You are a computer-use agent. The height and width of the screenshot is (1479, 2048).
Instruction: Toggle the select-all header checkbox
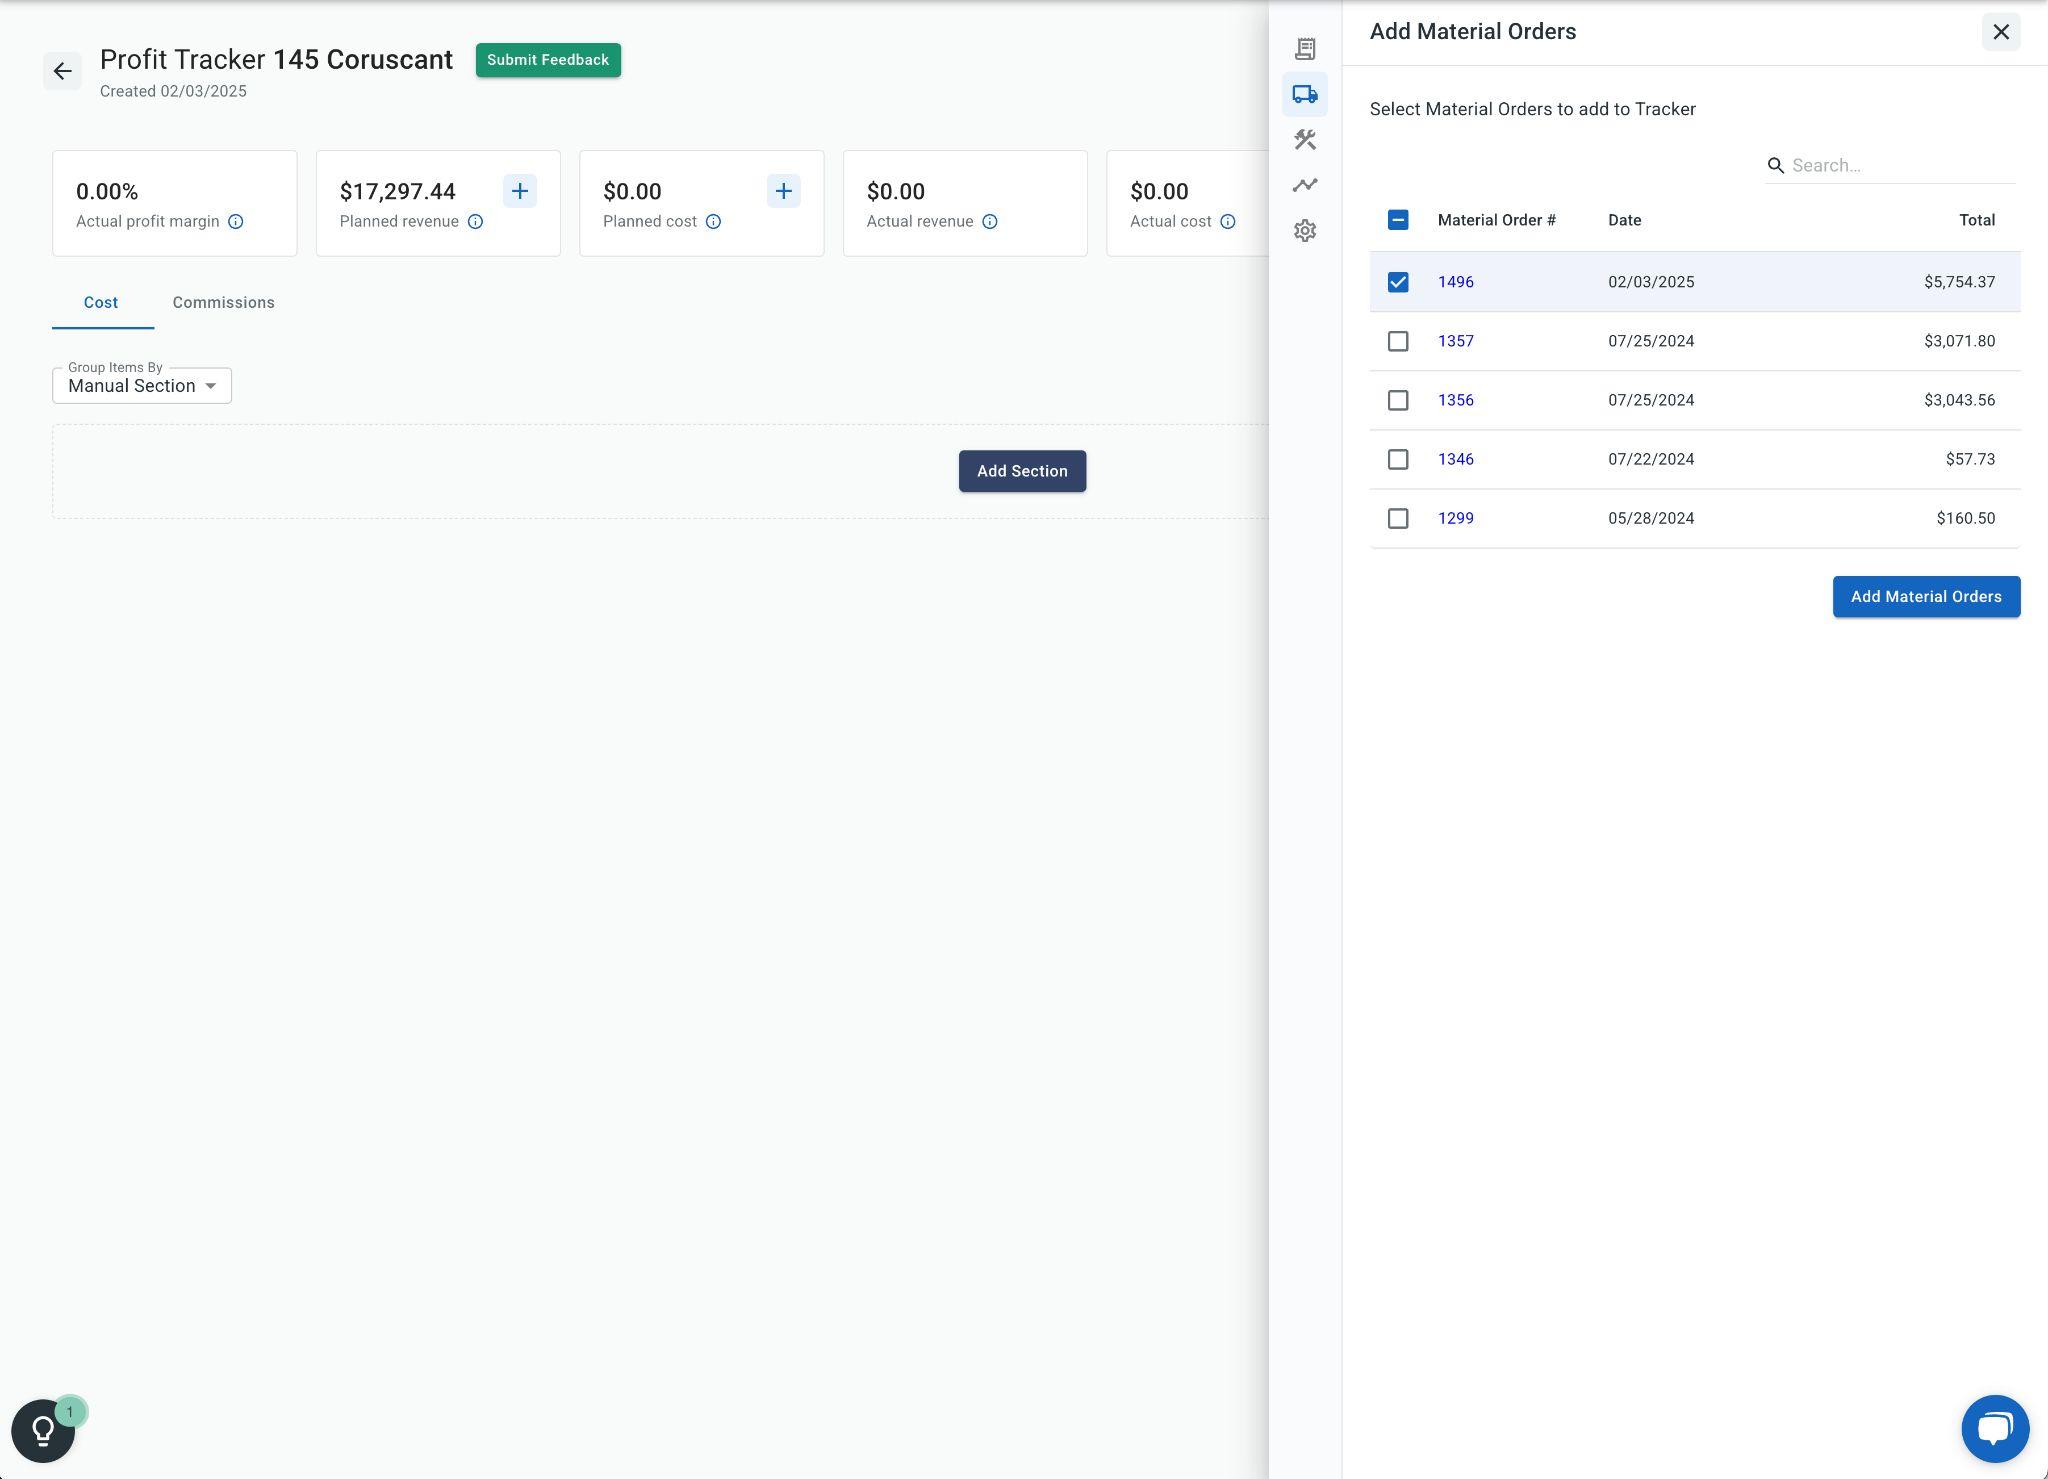[1398, 220]
